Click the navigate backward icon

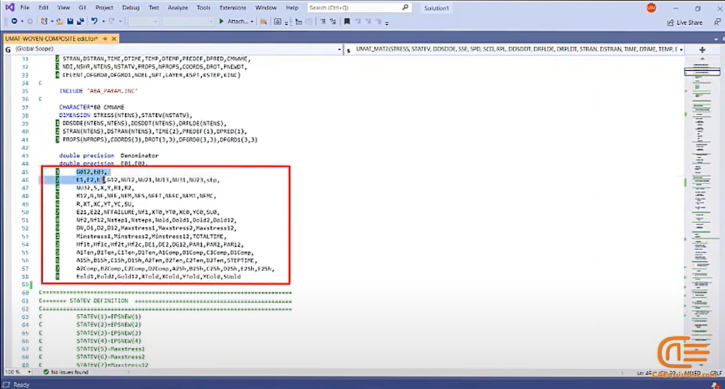pyautogui.click(x=14, y=21)
